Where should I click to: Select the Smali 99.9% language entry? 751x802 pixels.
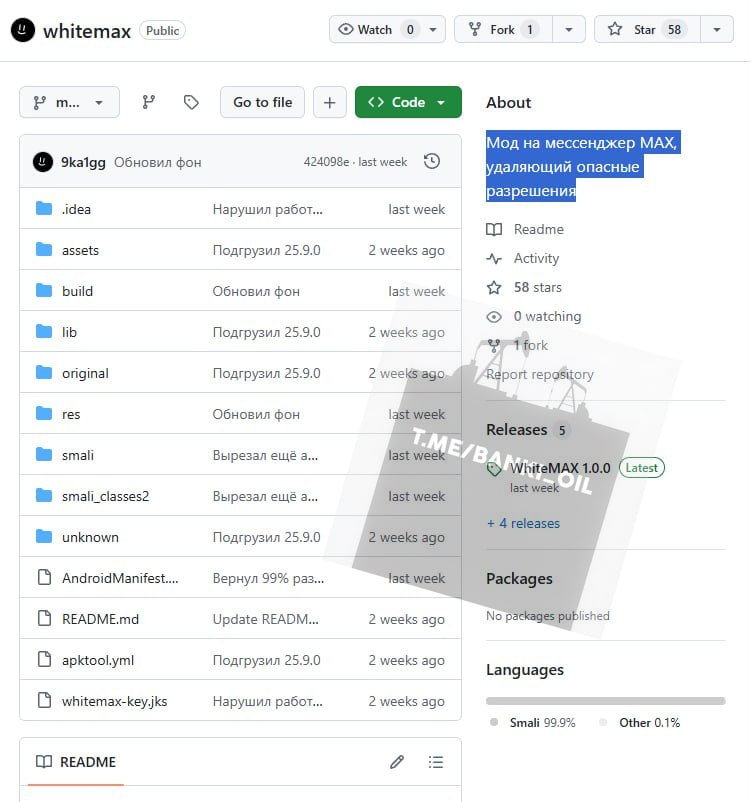533,723
